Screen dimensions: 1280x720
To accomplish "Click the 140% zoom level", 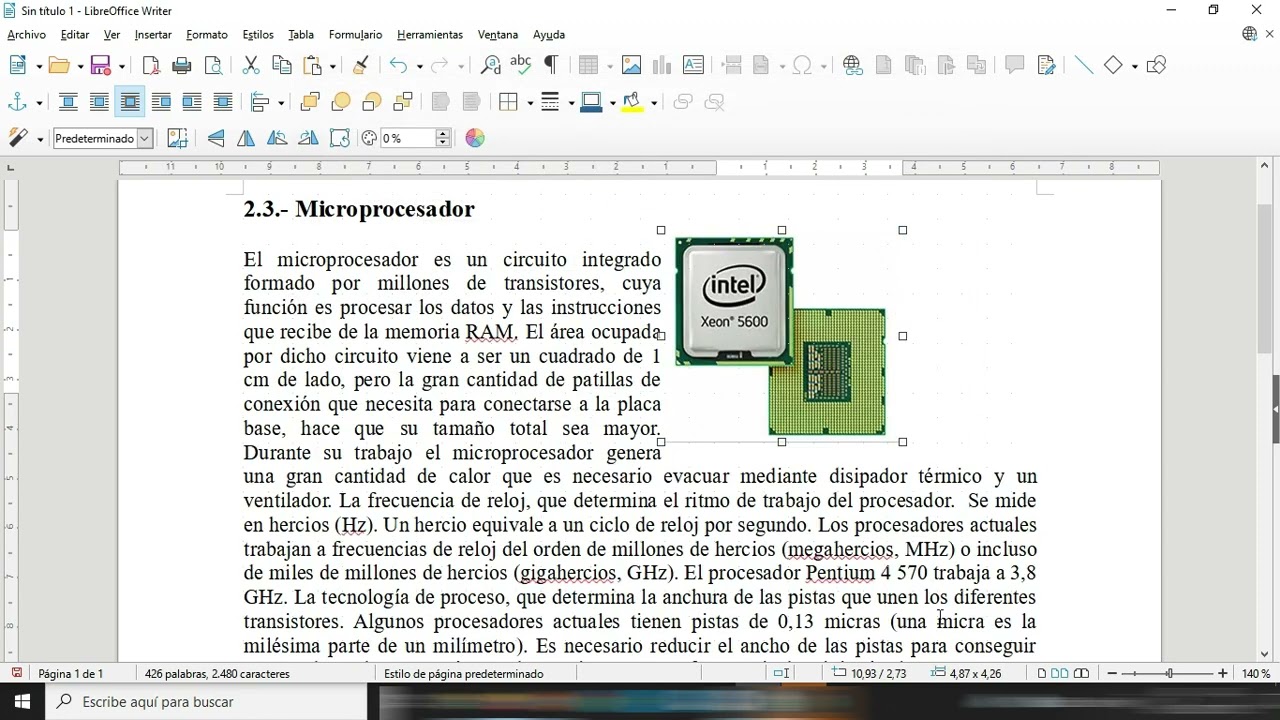I will tap(1256, 674).
